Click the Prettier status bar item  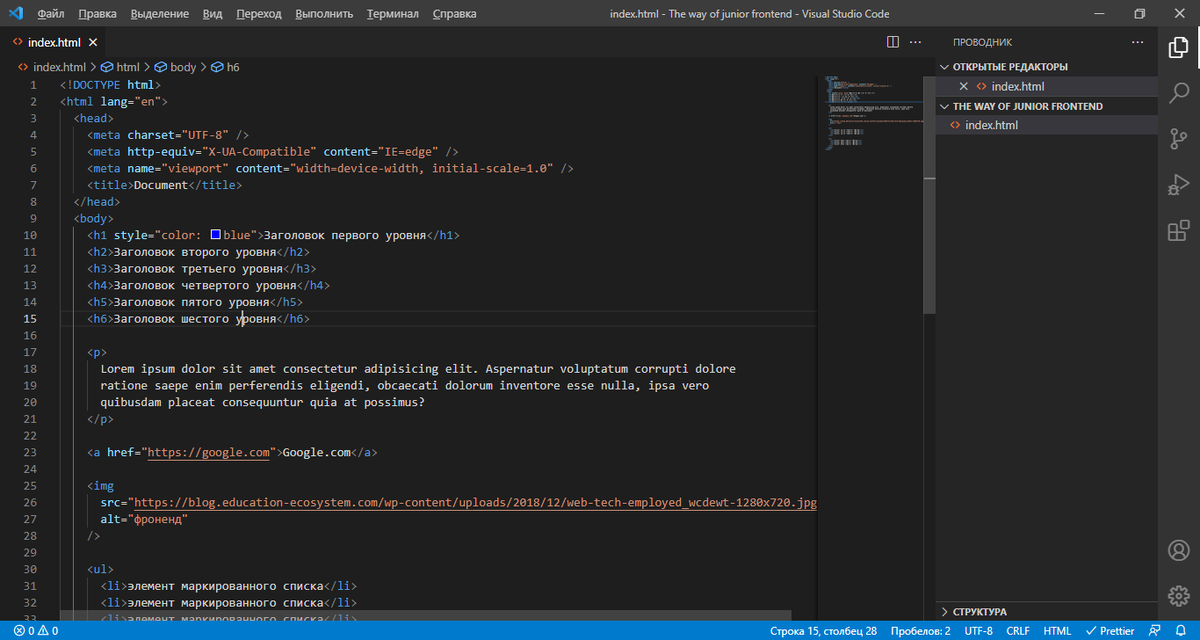click(x=1110, y=631)
